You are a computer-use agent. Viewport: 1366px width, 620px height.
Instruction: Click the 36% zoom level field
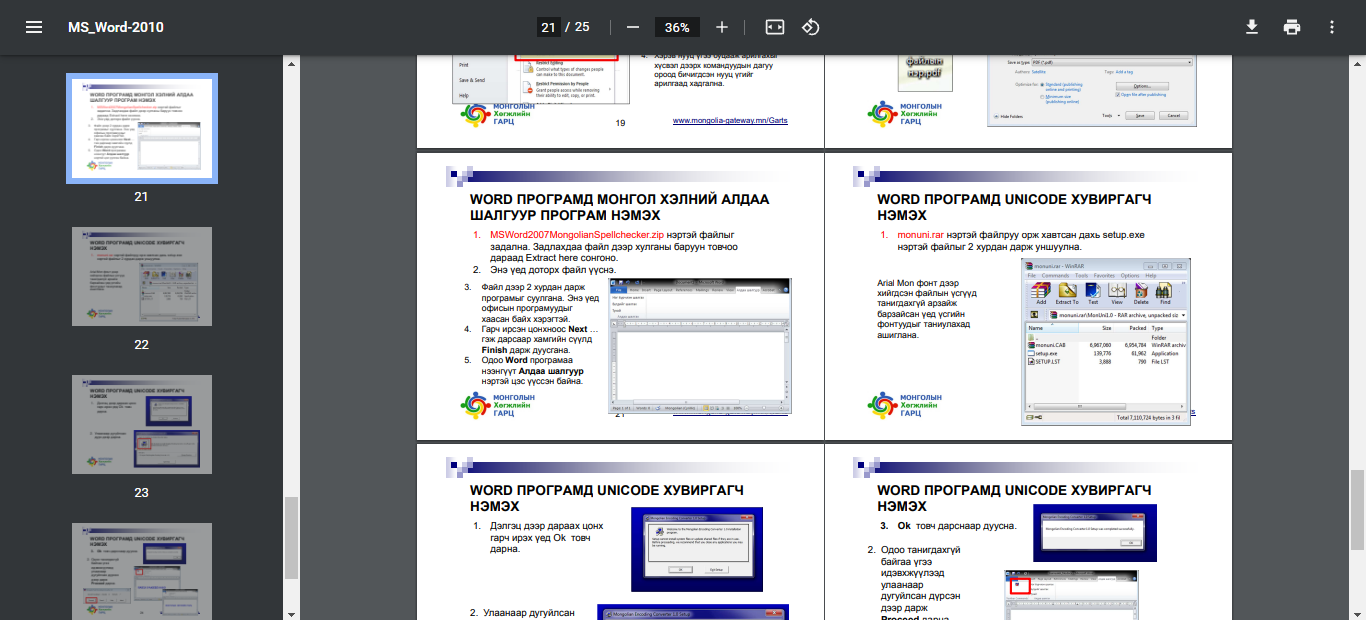tap(677, 27)
